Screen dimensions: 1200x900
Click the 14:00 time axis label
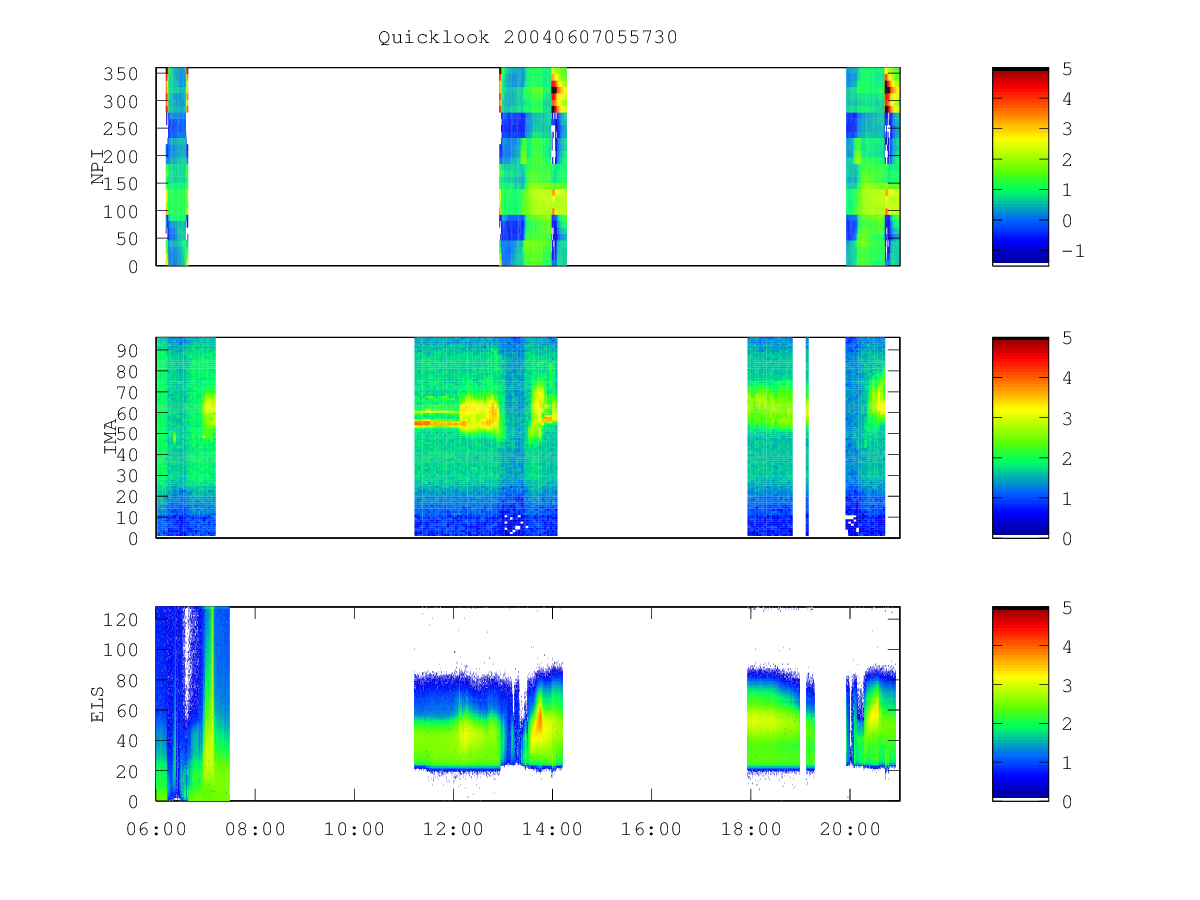[552, 829]
